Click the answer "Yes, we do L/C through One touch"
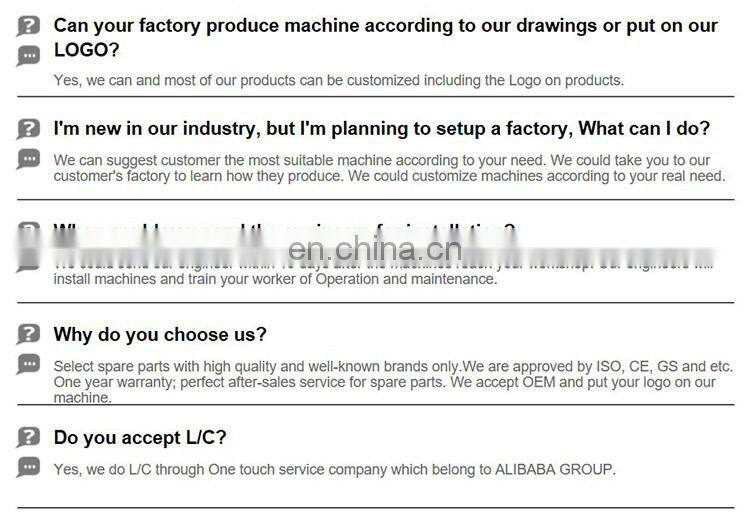Image resolution: width=750 pixels, height=519 pixels. pos(334,469)
